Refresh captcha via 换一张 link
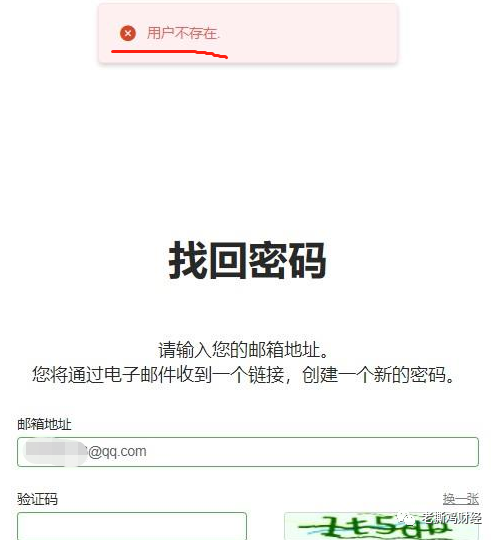The height and width of the screenshot is (540, 497). (x=460, y=498)
